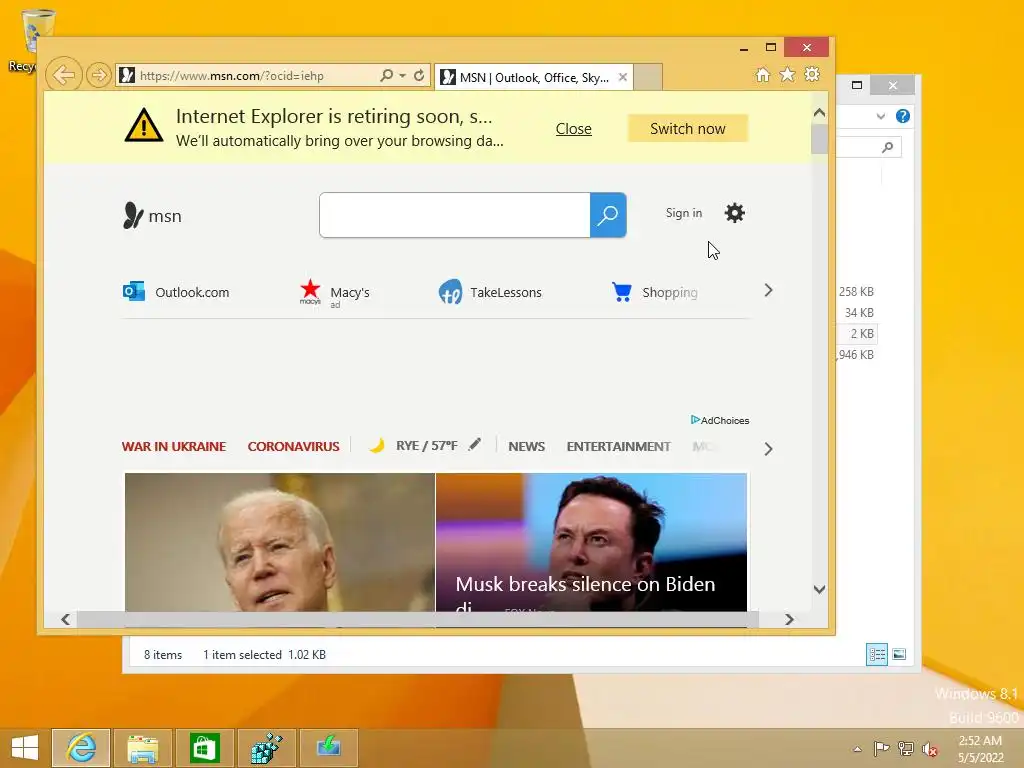Click the IE forward arrow button
Screen dimensions: 1024x768
click(x=98, y=75)
